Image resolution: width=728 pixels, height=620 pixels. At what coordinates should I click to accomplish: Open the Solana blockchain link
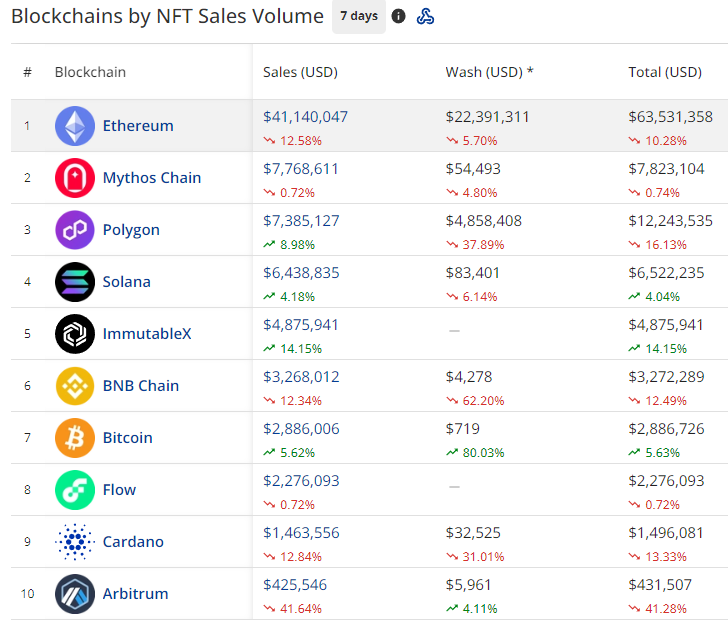pyautogui.click(x=126, y=282)
